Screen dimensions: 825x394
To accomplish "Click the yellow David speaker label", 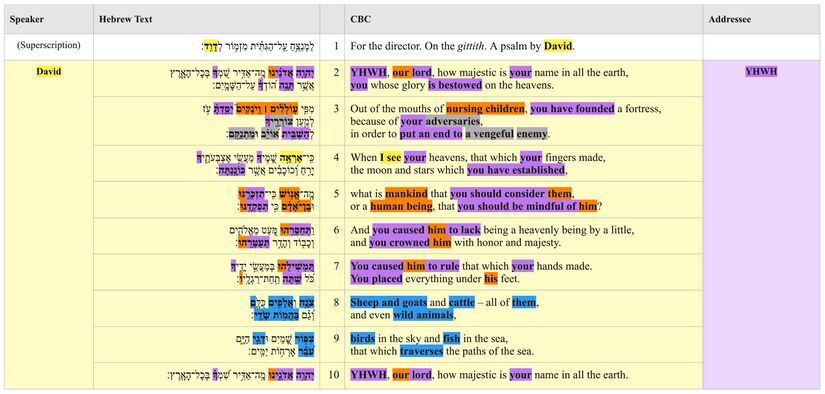I will pyautogui.click(x=48, y=72).
